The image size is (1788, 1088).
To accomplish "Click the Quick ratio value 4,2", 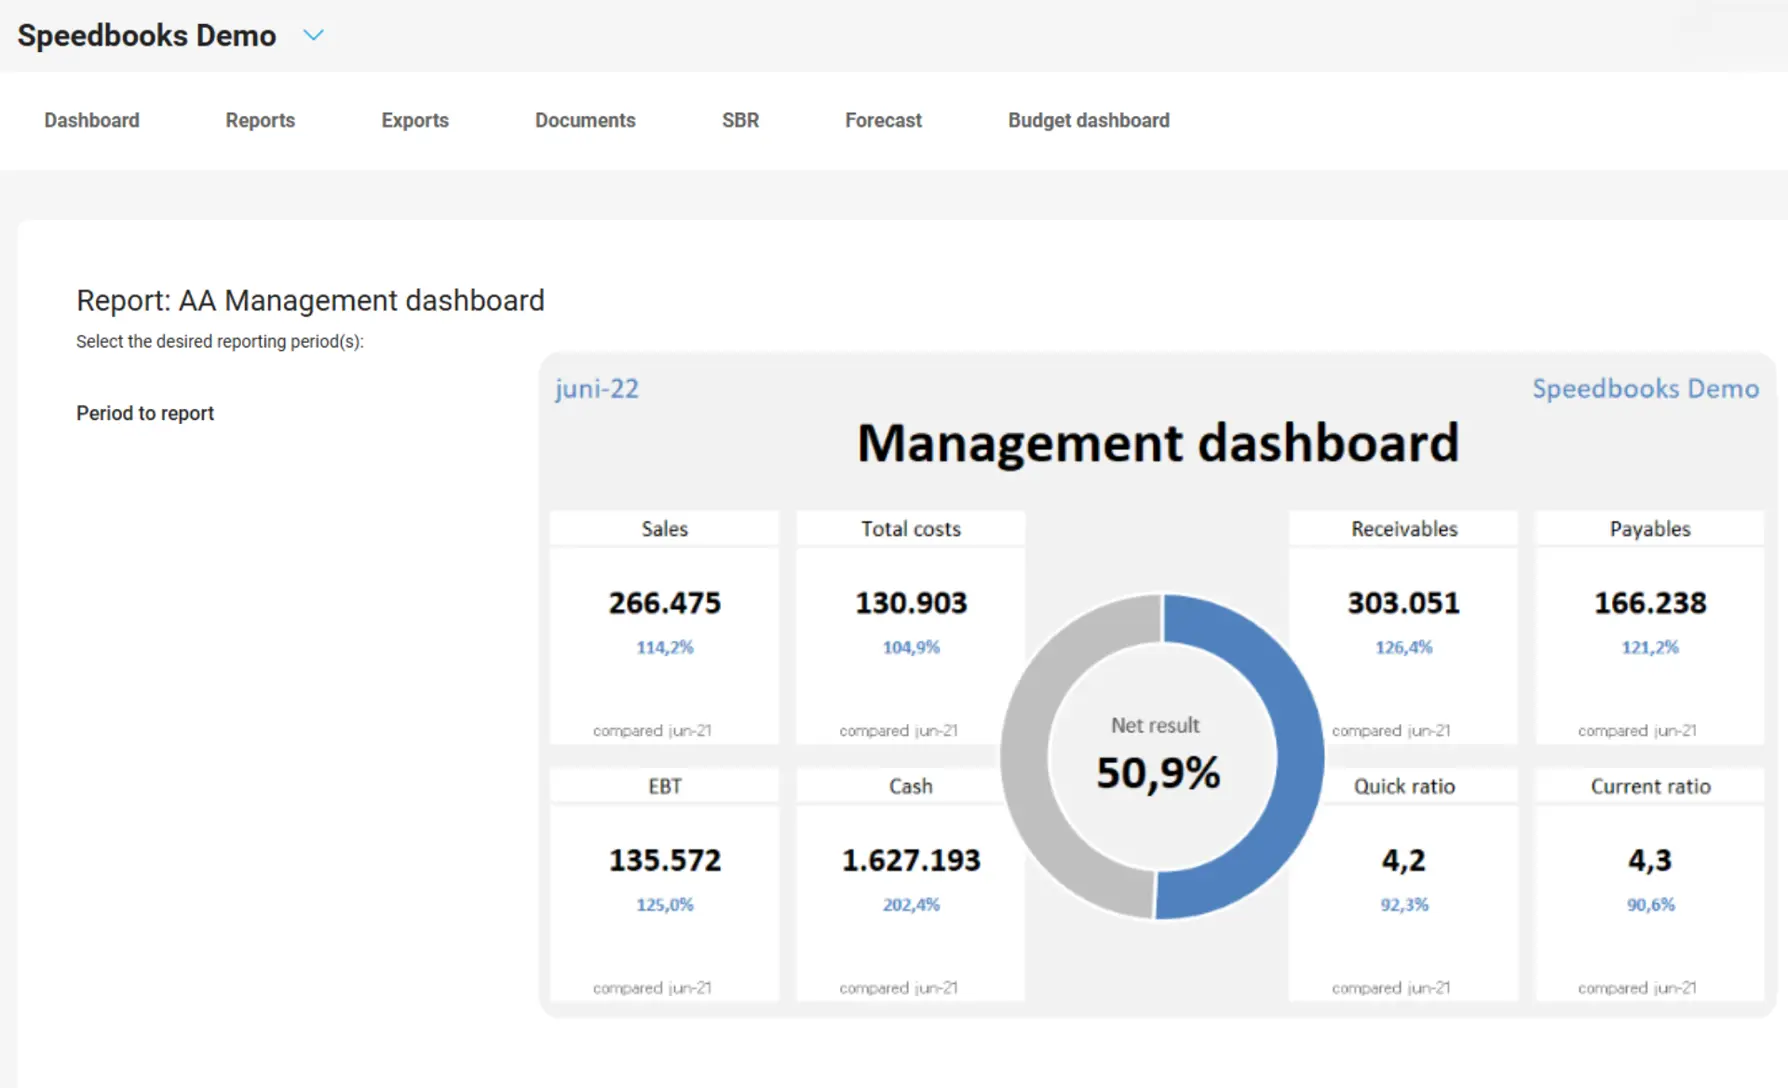I will click(1404, 860).
